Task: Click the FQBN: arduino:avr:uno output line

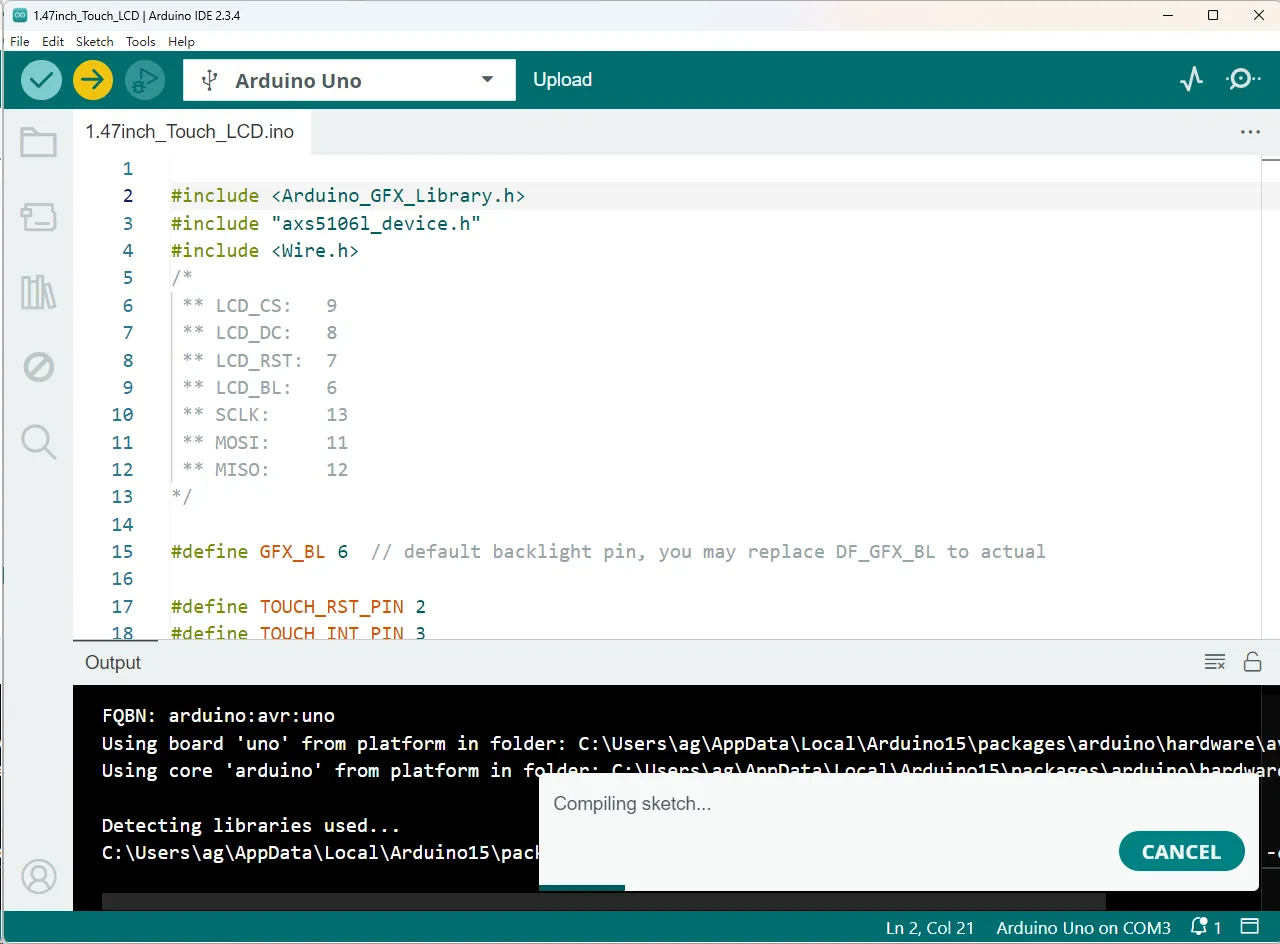Action: click(218, 715)
